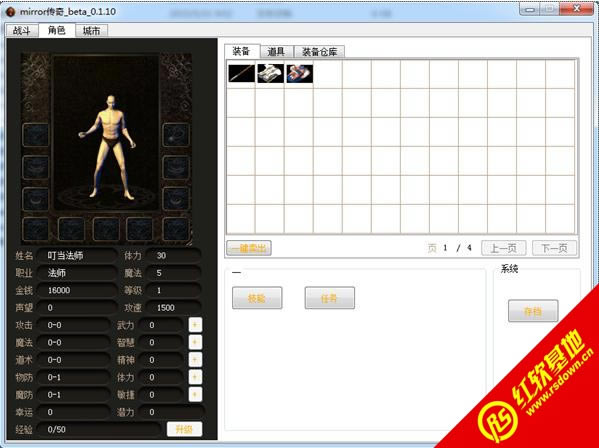Click the 一键卖出 sell-all button

click(x=249, y=248)
